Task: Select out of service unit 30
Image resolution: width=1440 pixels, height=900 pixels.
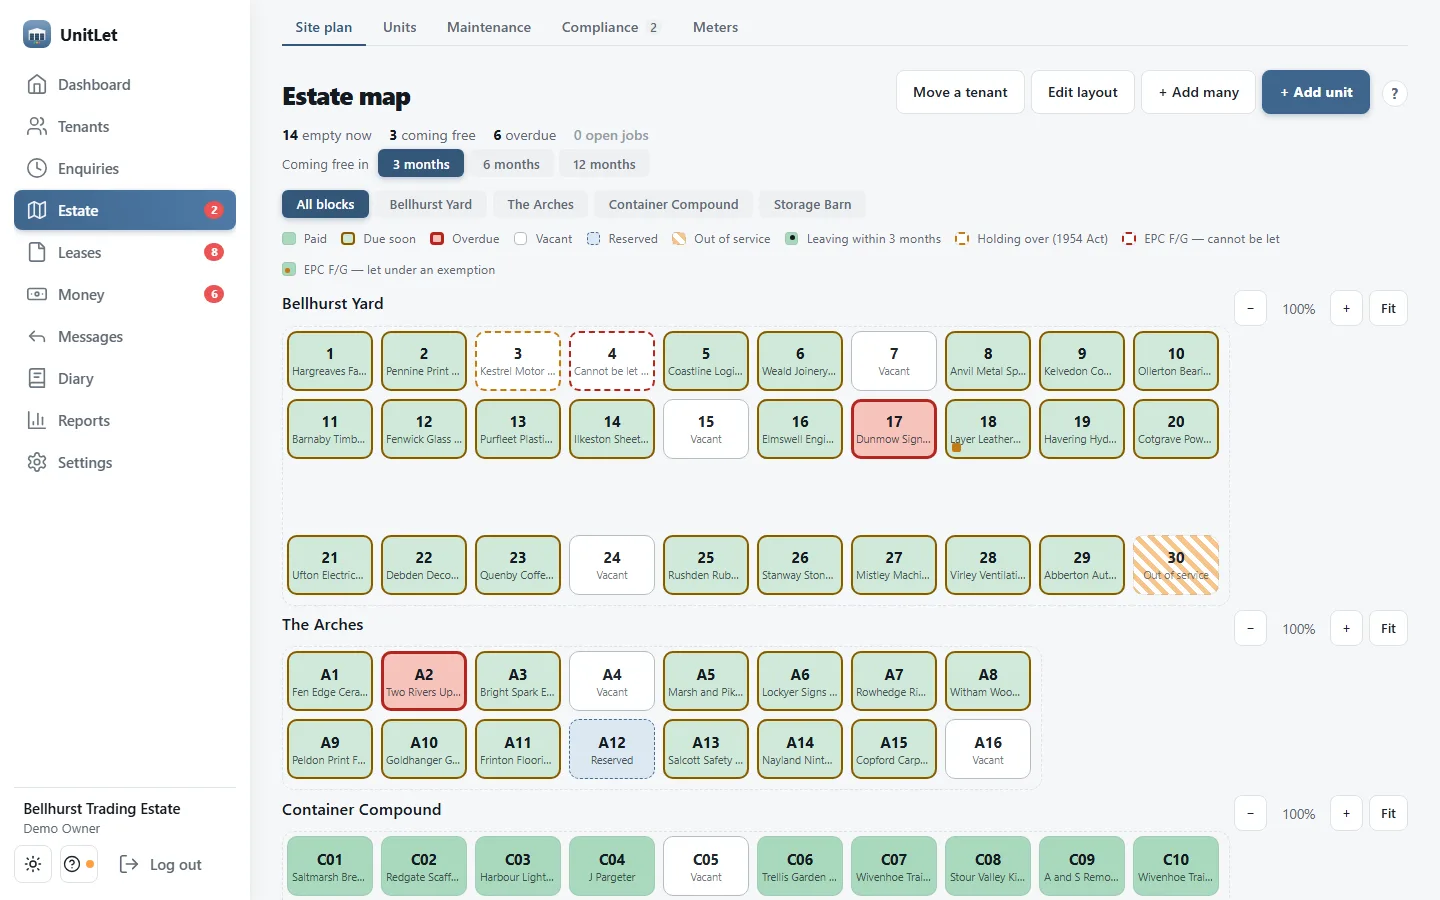Action: pos(1176,565)
